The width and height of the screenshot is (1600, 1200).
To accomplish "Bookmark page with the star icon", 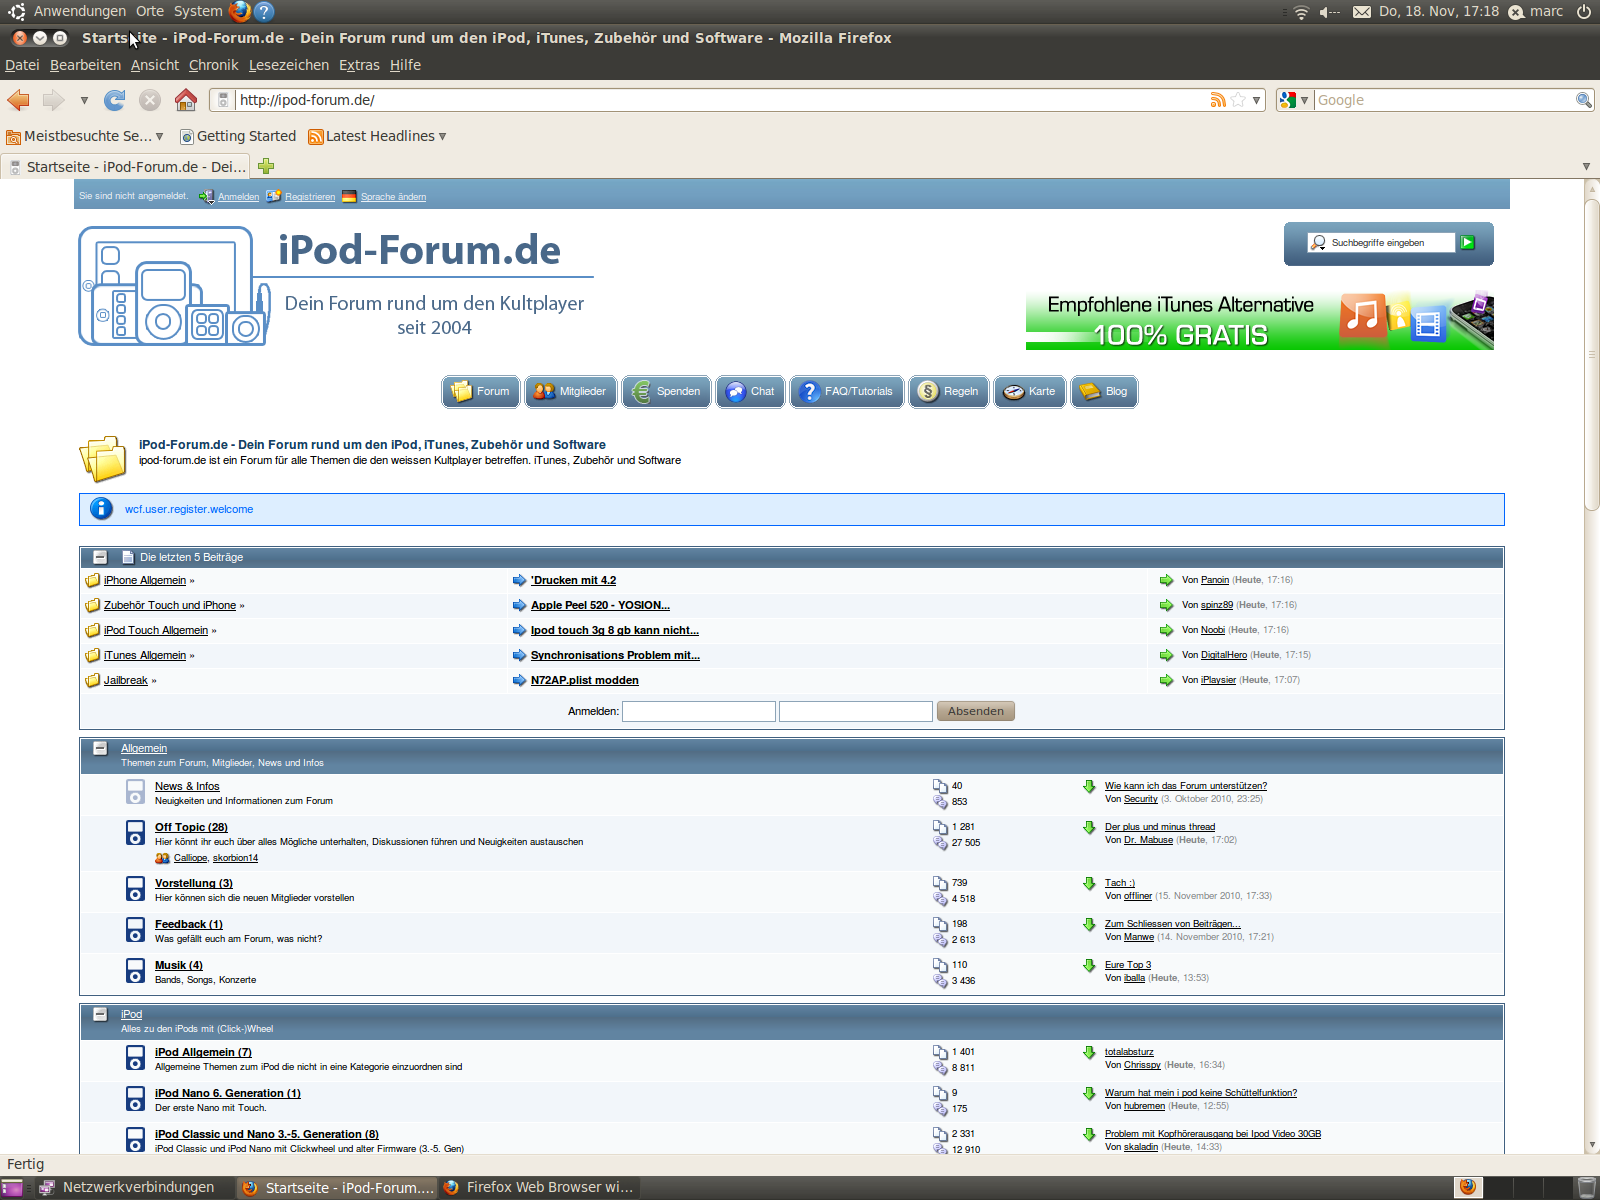I will 1239,100.
